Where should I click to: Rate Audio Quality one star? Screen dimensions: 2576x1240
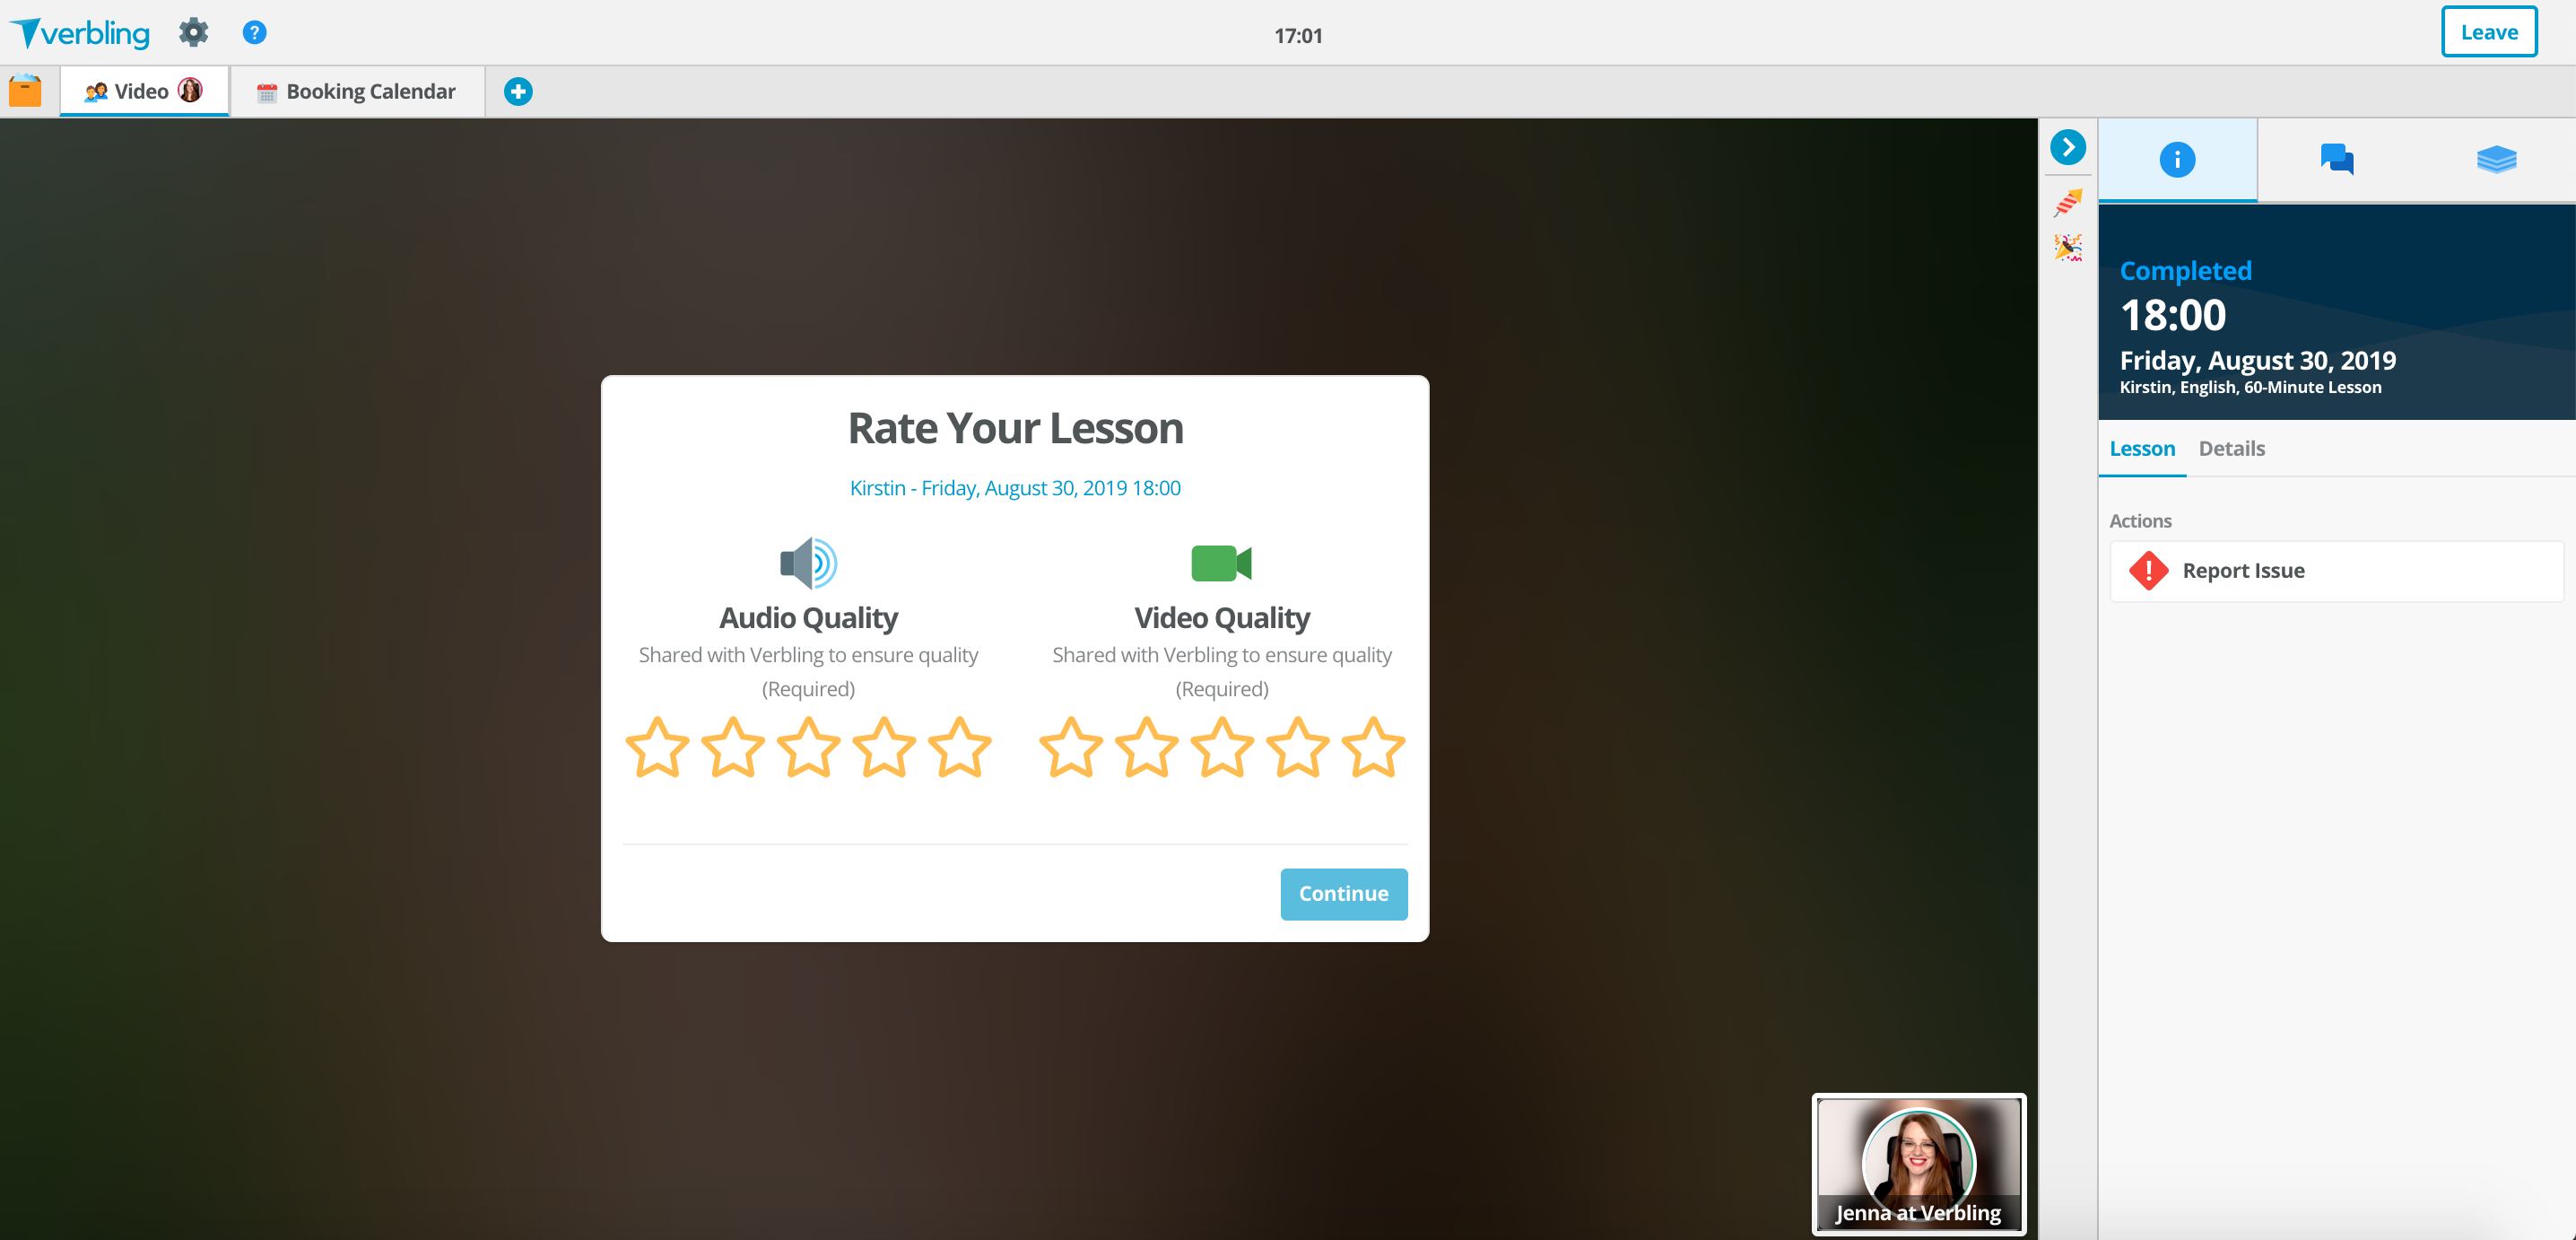click(657, 748)
